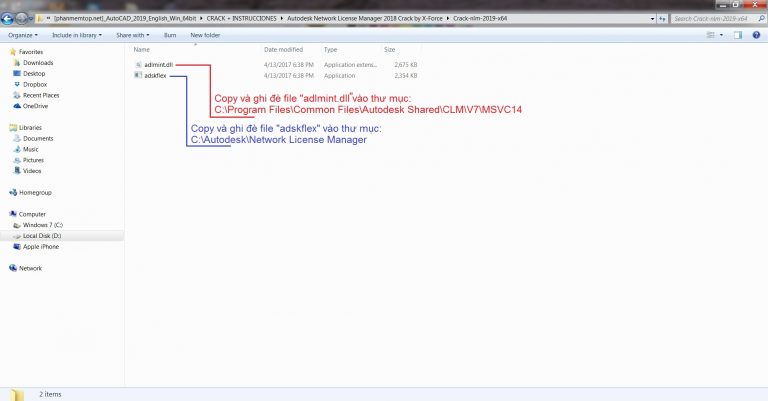
Task: Open the Videos library
Action: coord(32,171)
